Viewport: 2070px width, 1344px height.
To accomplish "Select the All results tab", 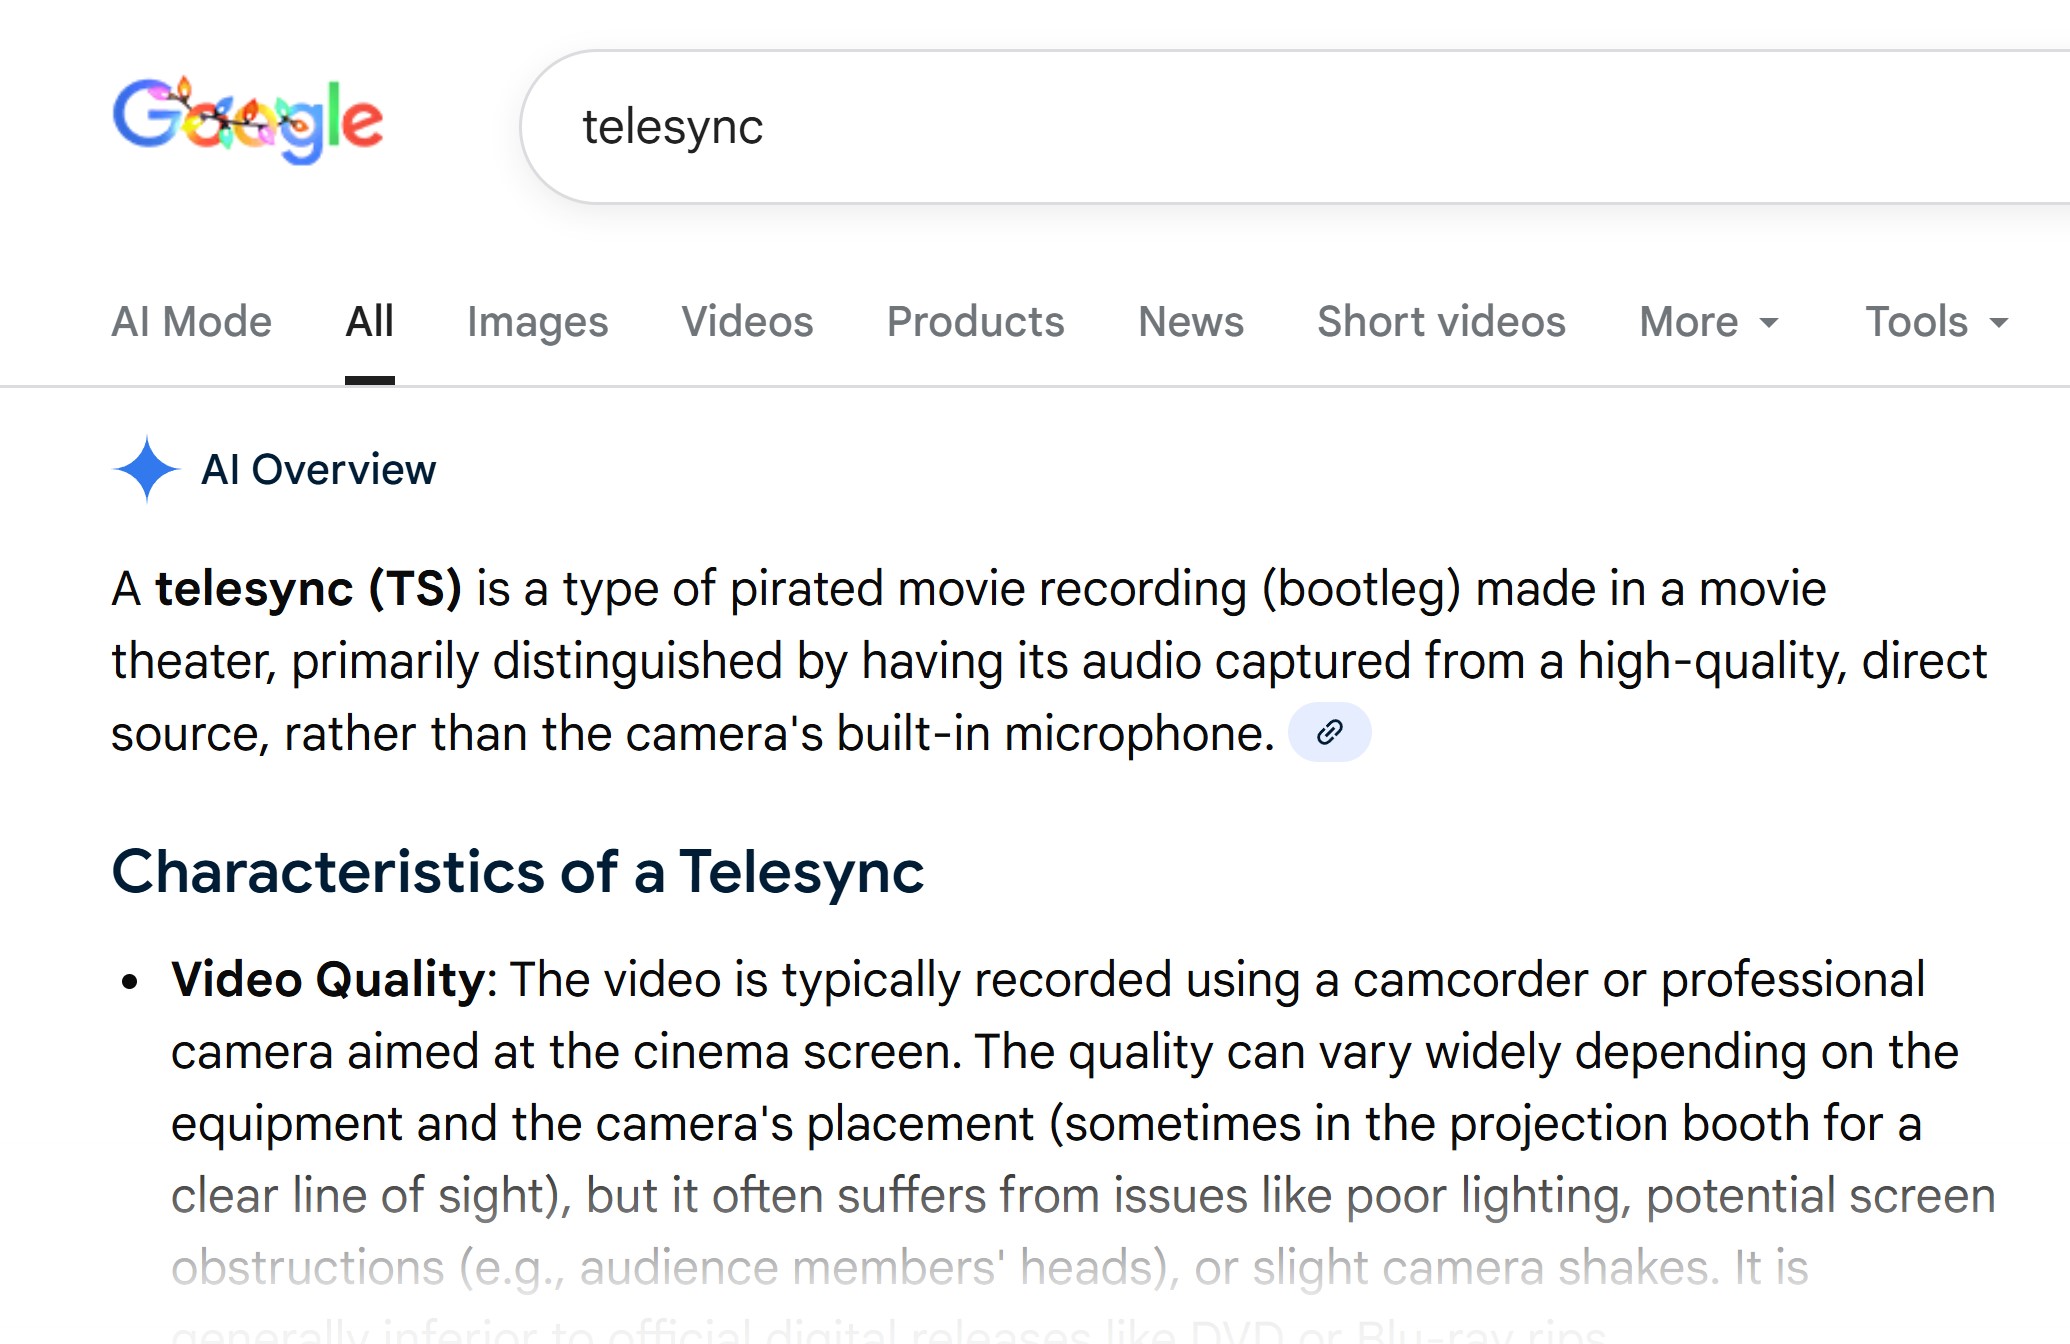I will point(369,322).
